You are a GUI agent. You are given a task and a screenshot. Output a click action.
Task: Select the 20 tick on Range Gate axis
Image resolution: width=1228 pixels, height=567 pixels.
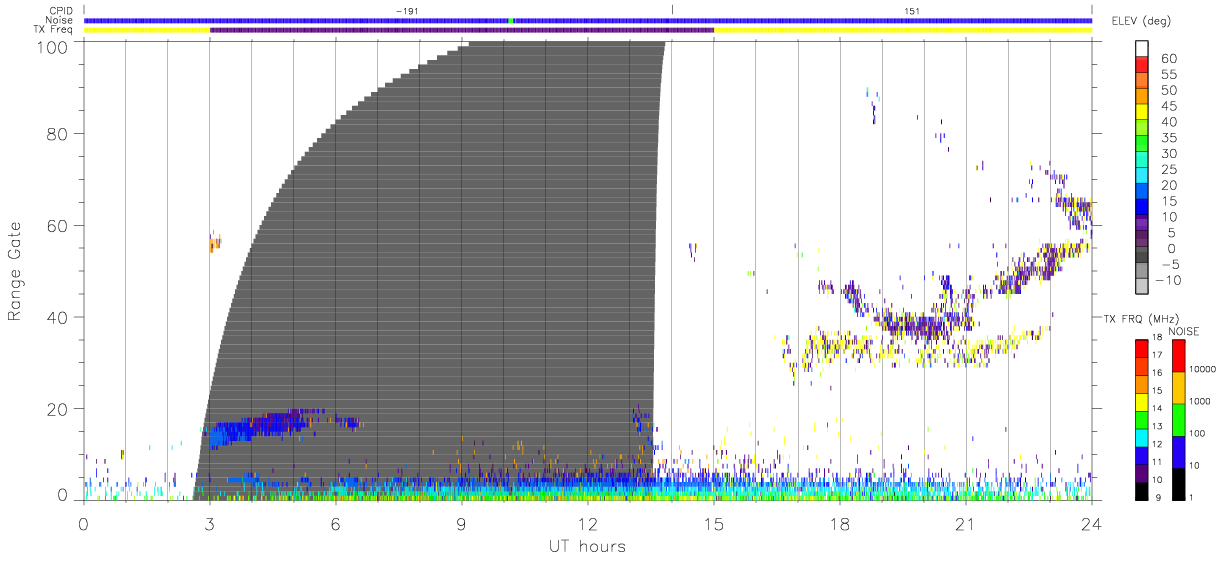[x=57, y=410]
